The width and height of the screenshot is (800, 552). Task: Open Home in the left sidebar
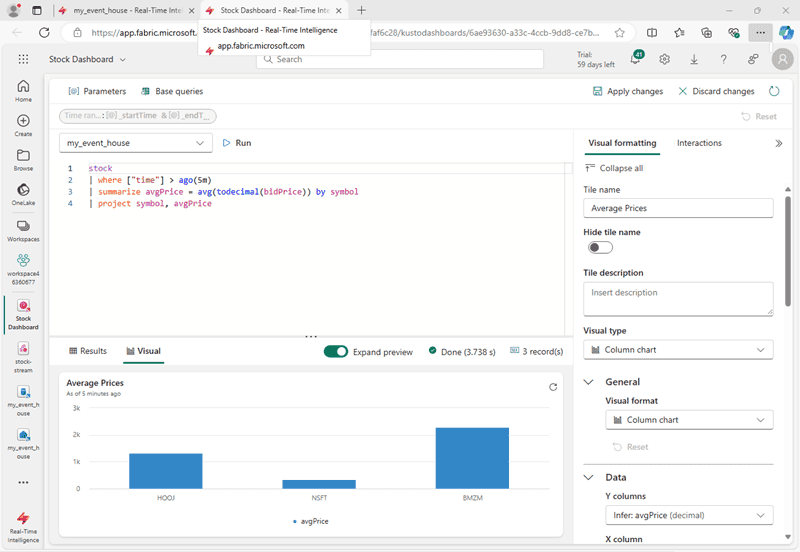coord(23,89)
